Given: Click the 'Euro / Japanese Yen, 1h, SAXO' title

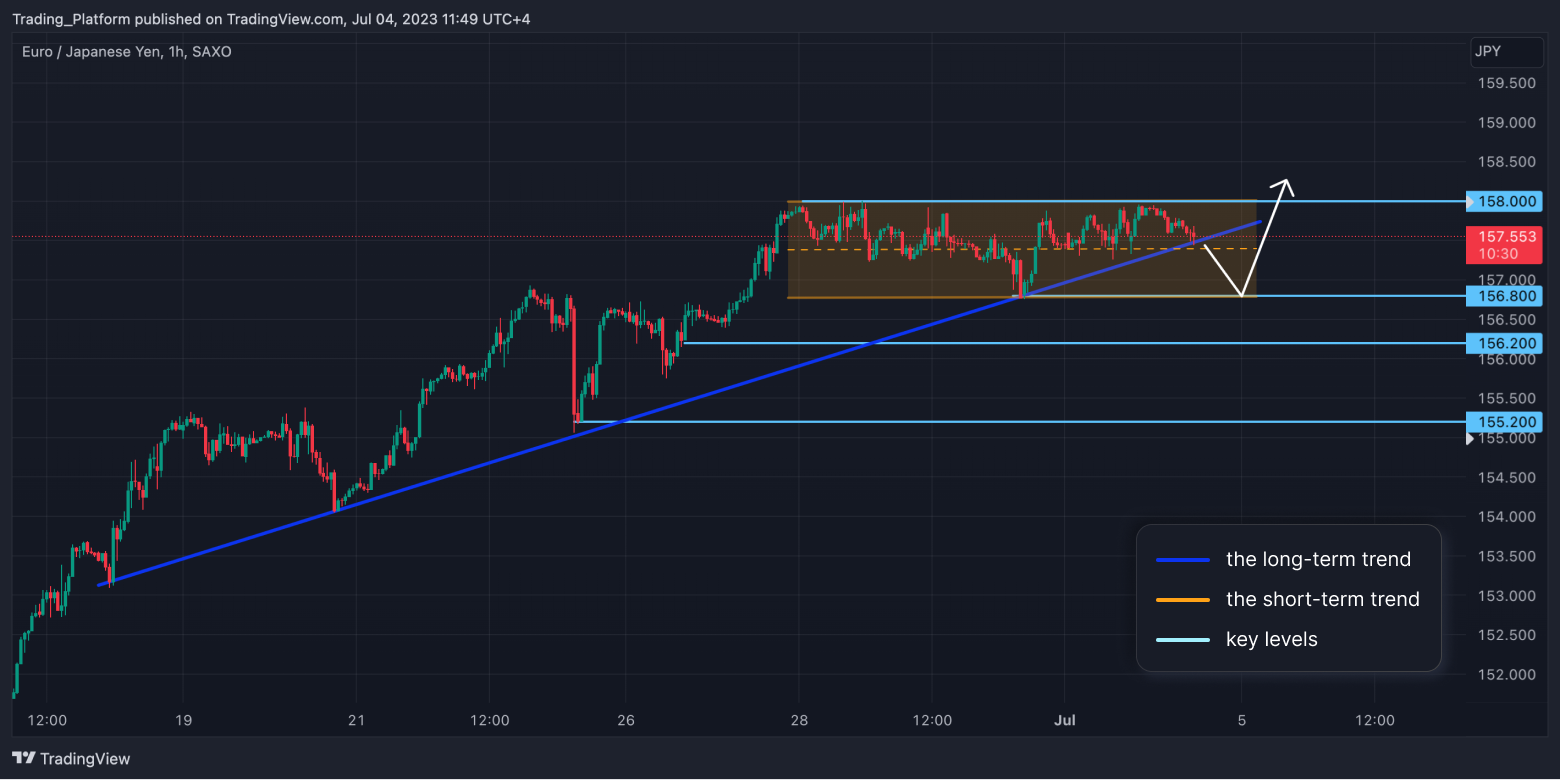Looking at the screenshot, I should pos(127,51).
